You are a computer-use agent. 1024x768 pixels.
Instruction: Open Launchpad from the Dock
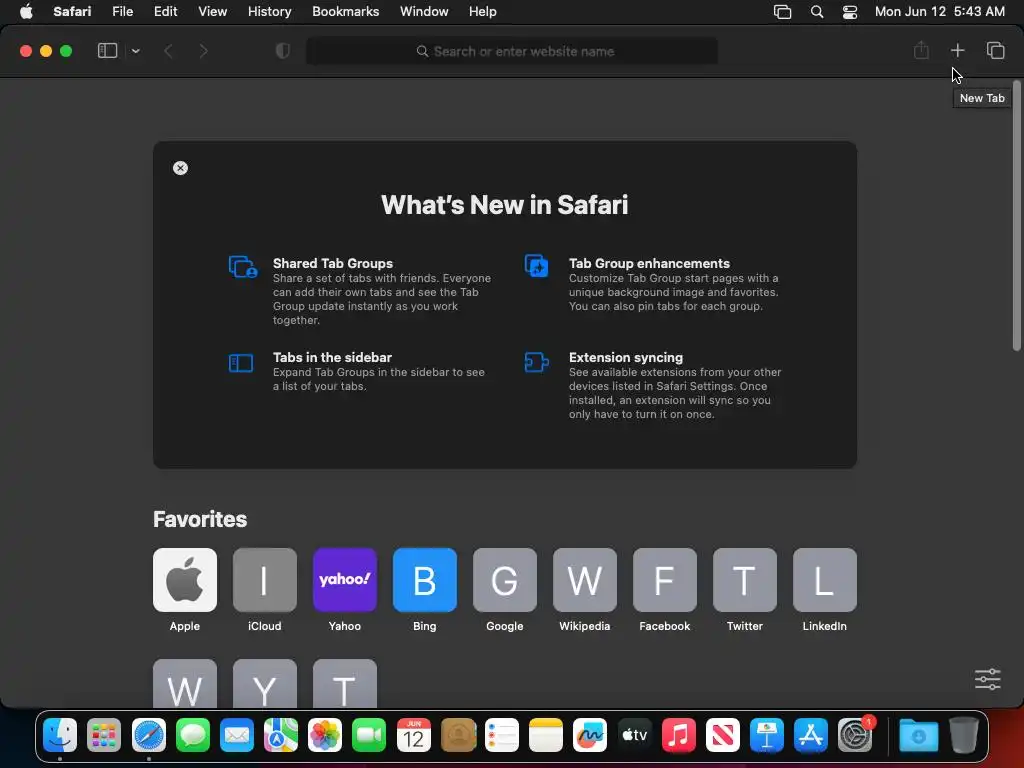pyautogui.click(x=104, y=735)
